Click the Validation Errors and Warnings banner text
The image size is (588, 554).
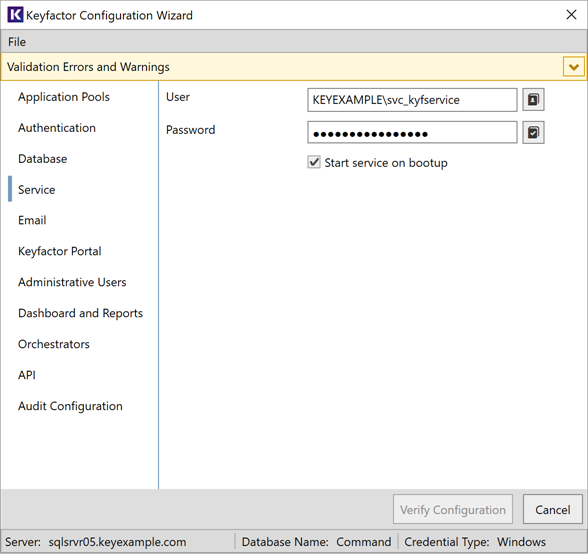(x=88, y=67)
